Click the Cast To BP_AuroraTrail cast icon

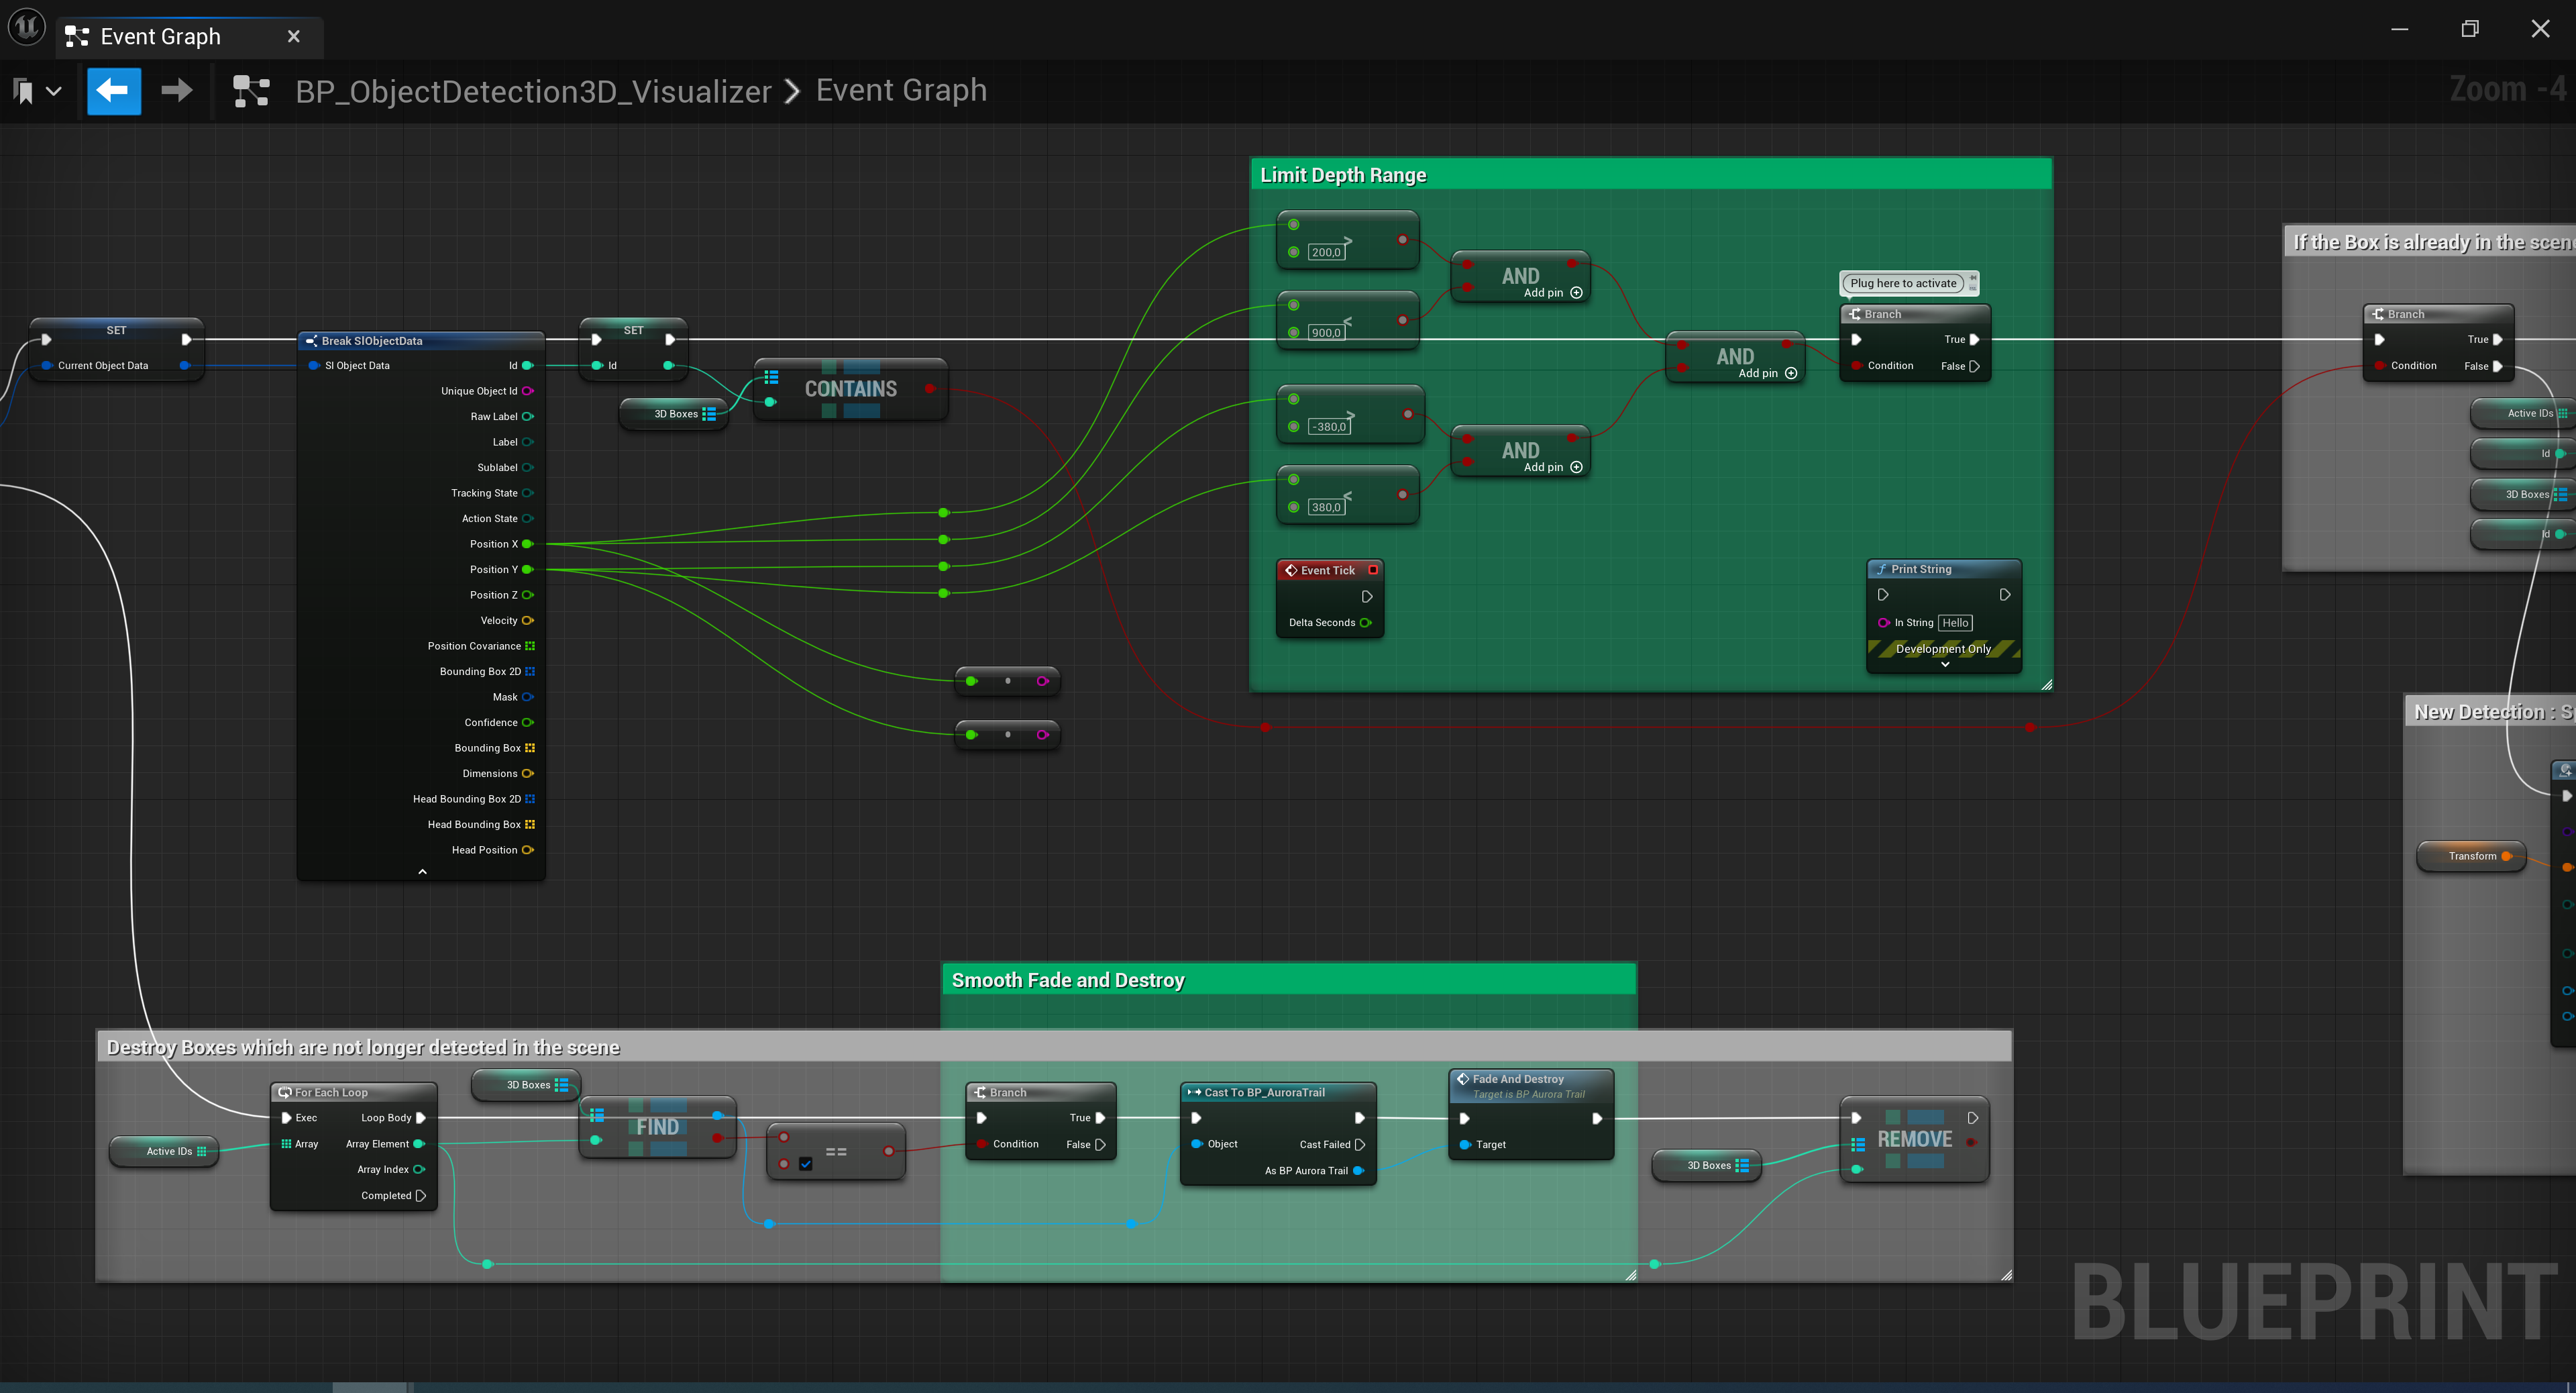pos(1194,1092)
